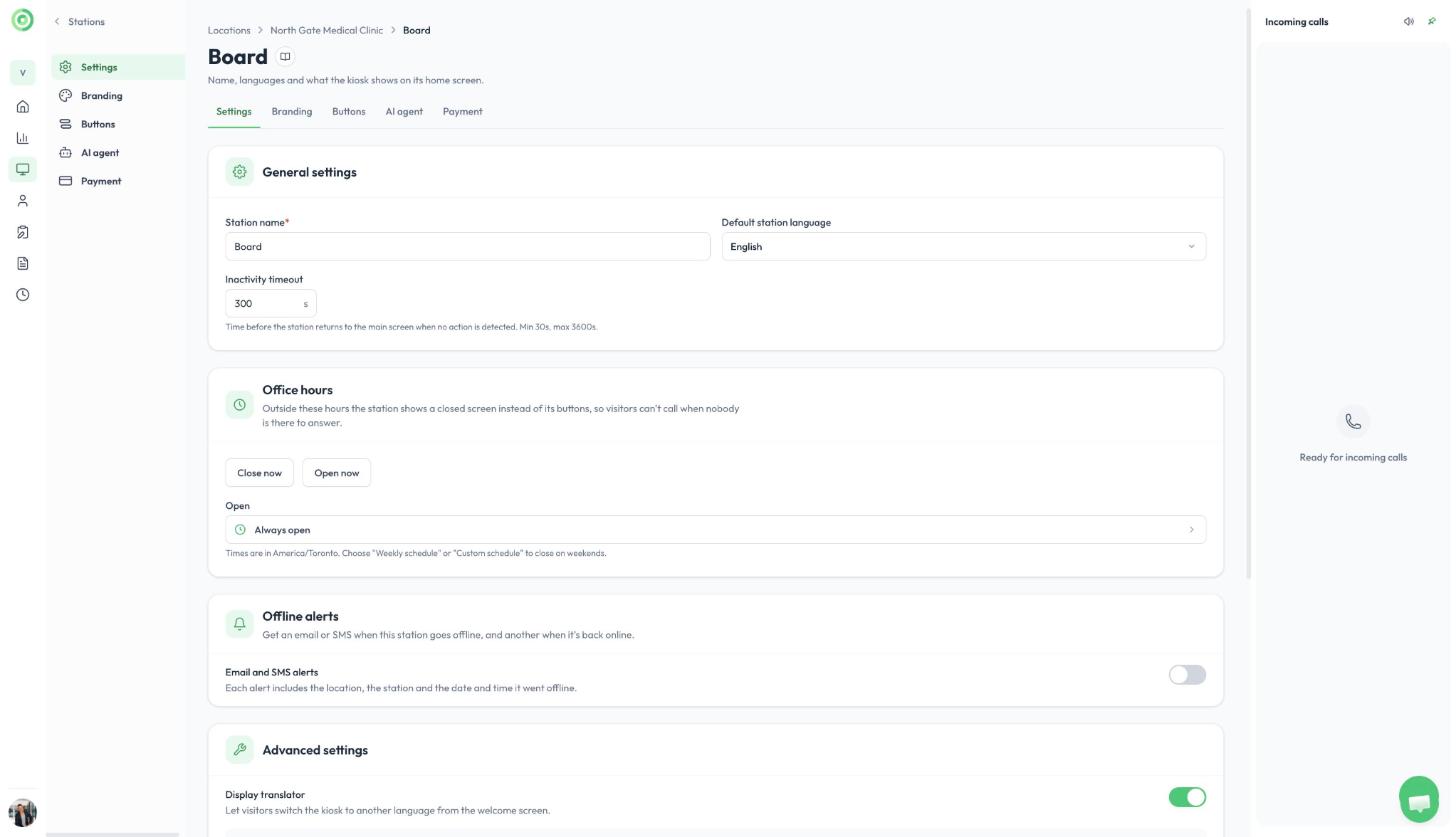
Task: Toggle the incoming calls speaker sound icon
Action: pyautogui.click(x=1409, y=22)
